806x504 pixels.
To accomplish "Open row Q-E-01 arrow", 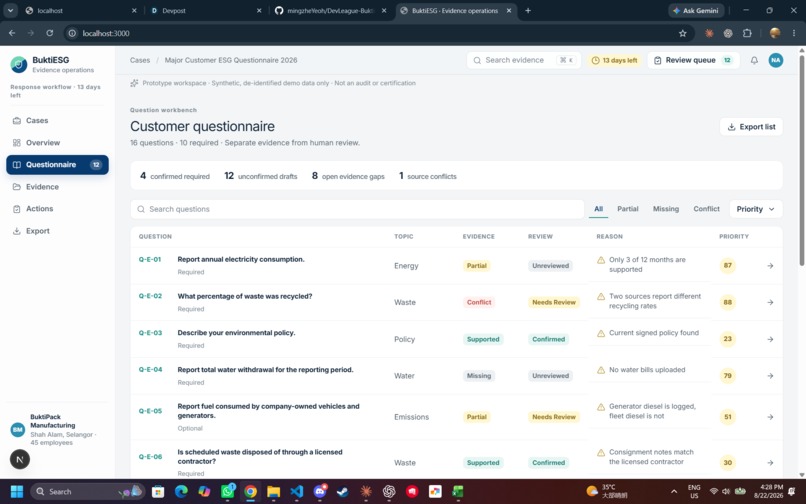I will tap(770, 266).
